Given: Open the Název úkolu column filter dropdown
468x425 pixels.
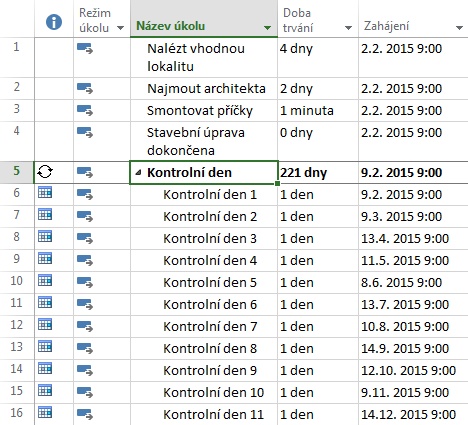Looking at the screenshot, I should 267,28.
